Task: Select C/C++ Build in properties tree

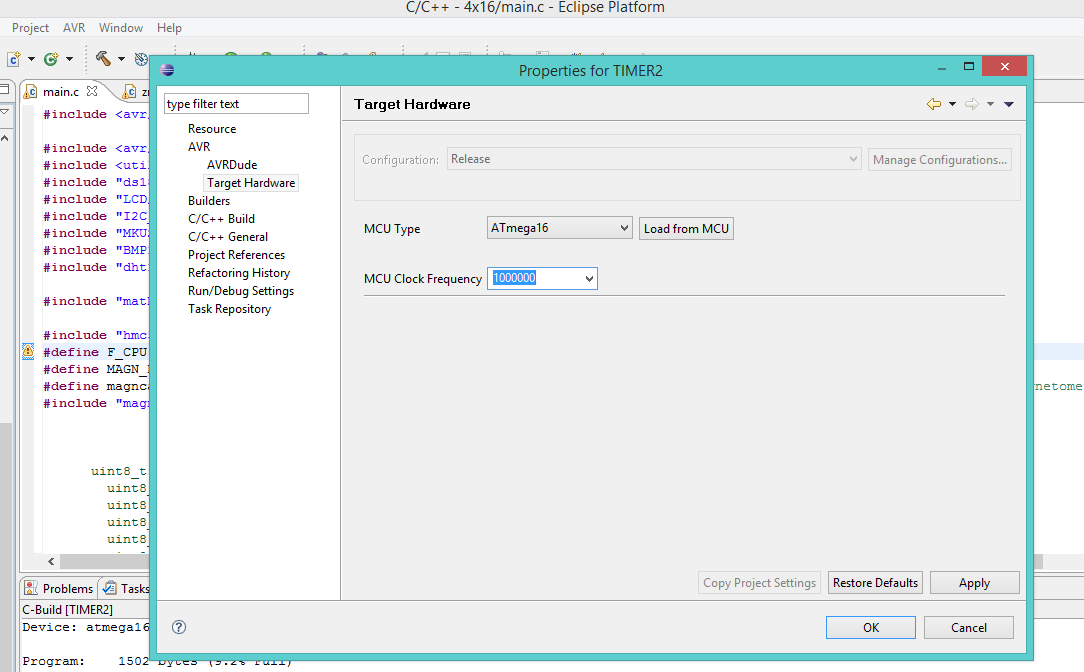Action: pos(221,218)
